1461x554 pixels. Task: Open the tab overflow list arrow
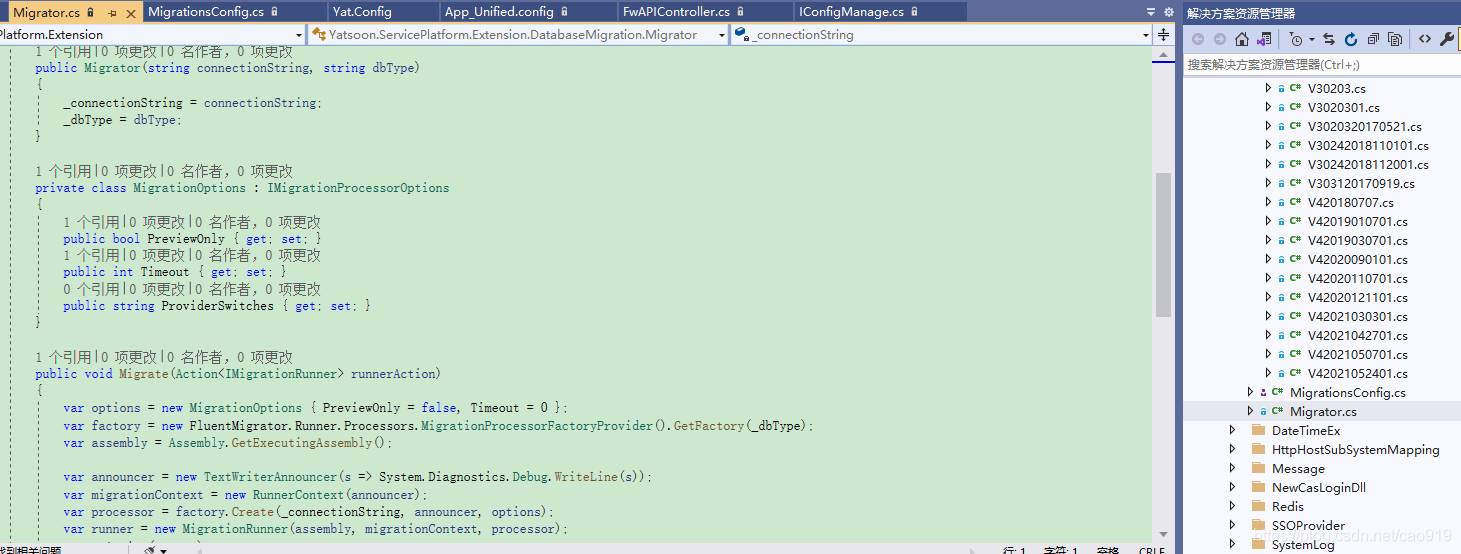1151,12
